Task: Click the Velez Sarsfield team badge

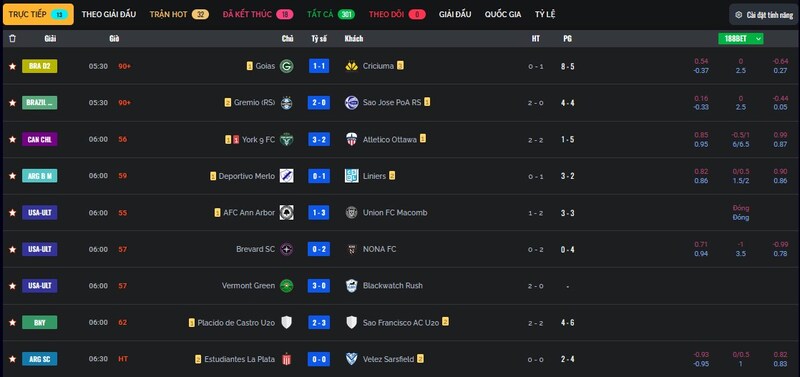Action: tap(352, 359)
